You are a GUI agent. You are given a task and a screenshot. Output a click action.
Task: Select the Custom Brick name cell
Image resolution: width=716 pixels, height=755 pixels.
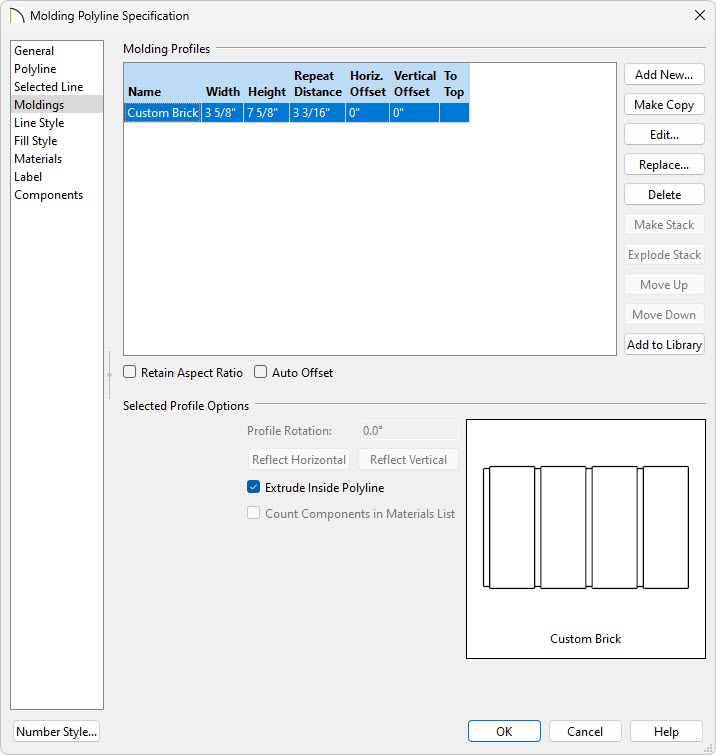[163, 113]
